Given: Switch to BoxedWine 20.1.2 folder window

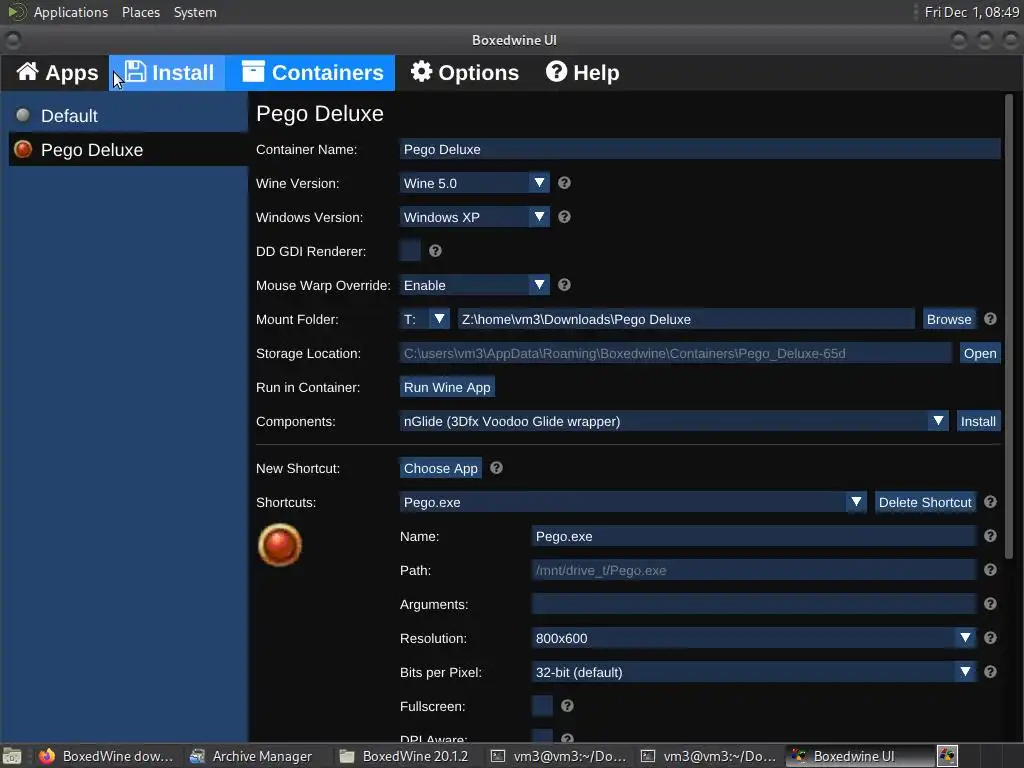Looking at the screenshot, I should (405, 756).
